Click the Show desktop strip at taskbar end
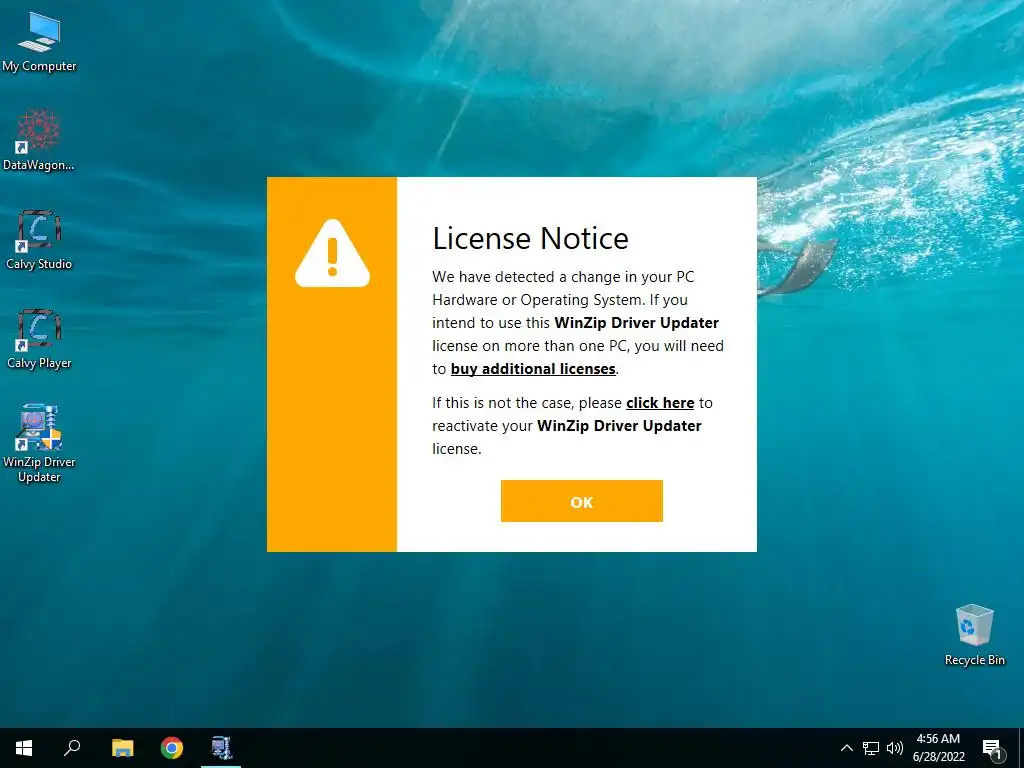1024x768 pixels. 1021,748
